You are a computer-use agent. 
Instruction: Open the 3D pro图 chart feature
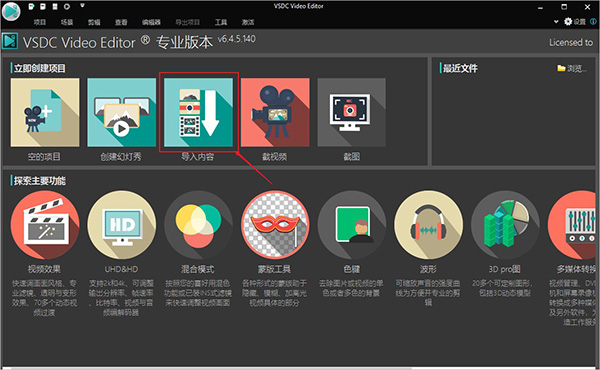pos(505,225)
